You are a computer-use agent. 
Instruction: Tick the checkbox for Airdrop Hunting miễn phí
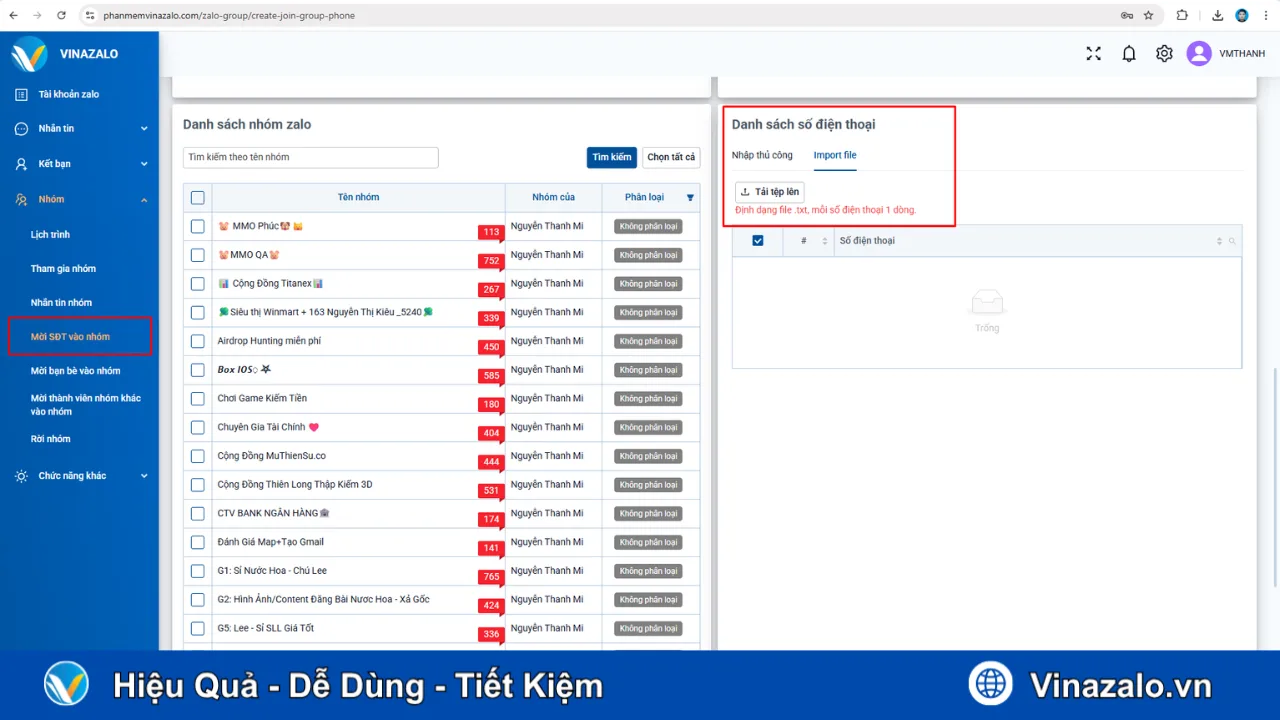point(198,342)
